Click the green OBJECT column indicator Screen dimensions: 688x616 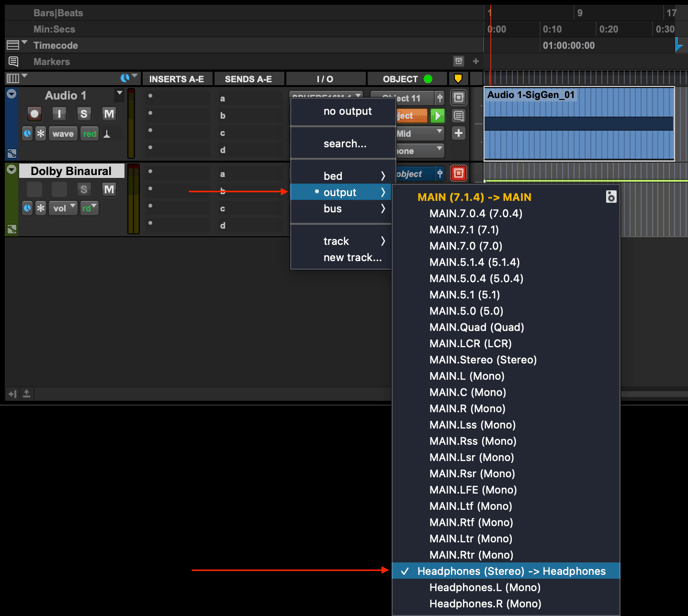click(428, 79)
